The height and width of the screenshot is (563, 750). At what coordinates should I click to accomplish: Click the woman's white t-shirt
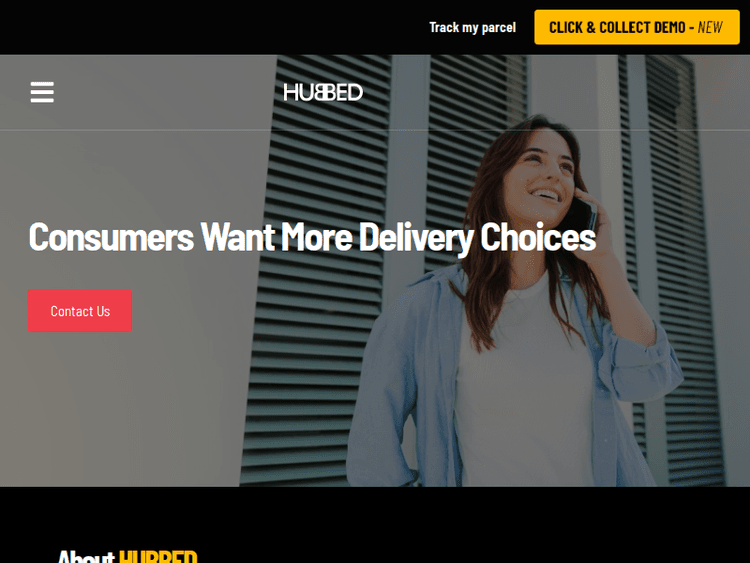[521, 383]
